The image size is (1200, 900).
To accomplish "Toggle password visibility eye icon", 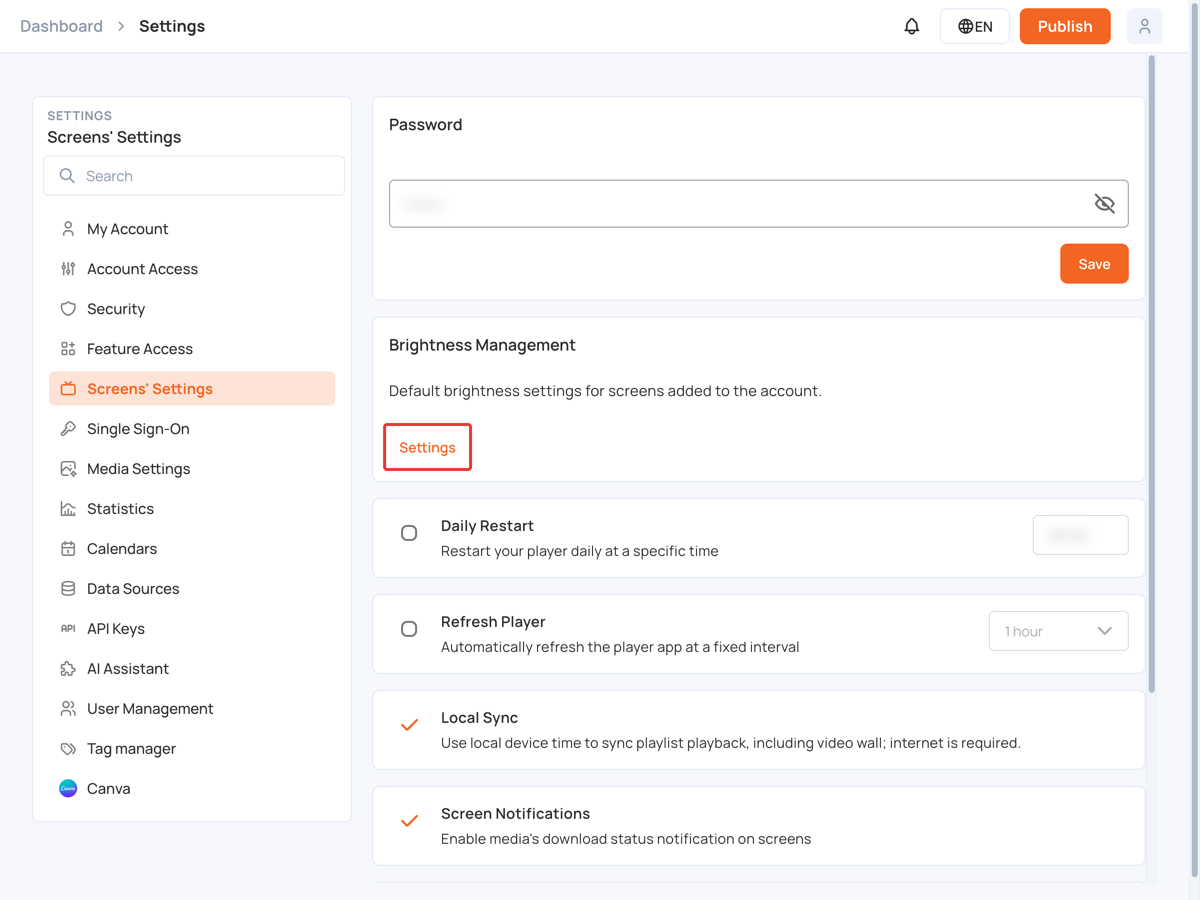I will point(1104,204).
